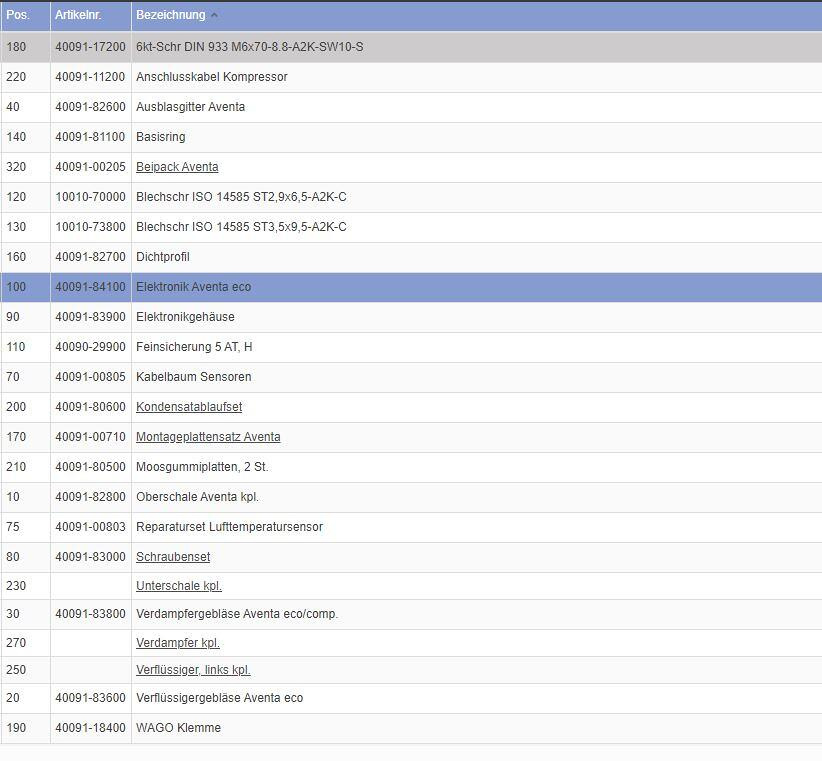This screenshot has height=761, width=822.
Task: Open the Verflüssiger, links kpl. link
Action: (x=193, y=670)
